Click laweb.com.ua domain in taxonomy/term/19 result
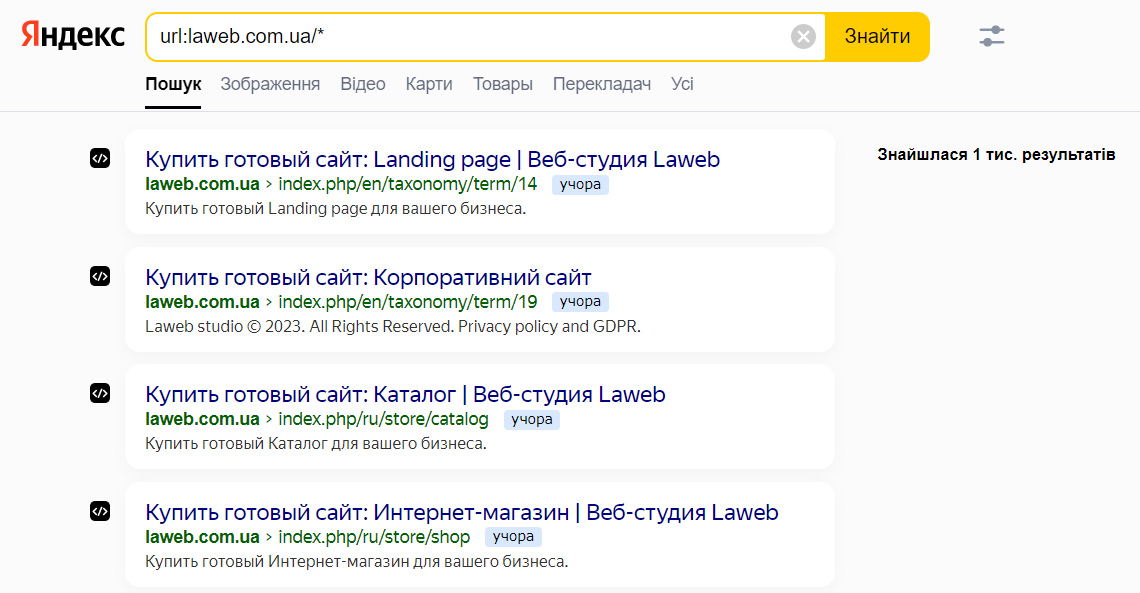Screen dimensions: 1140x593 click(x=202, y=302)
